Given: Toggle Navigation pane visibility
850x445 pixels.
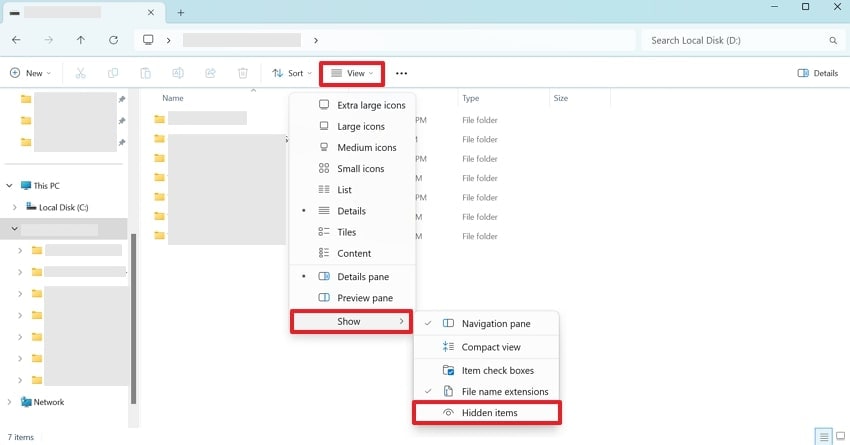Looking at the screenshot, I should click(486, 324).
